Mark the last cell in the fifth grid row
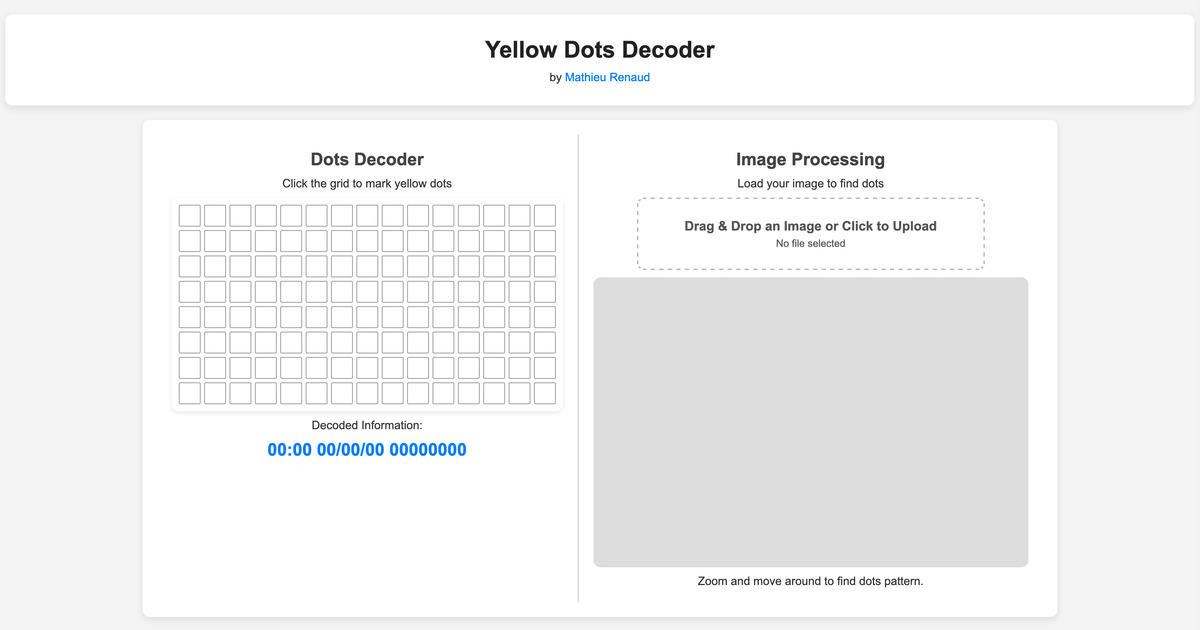The image size is (1200, 630). tap(544, 317)
